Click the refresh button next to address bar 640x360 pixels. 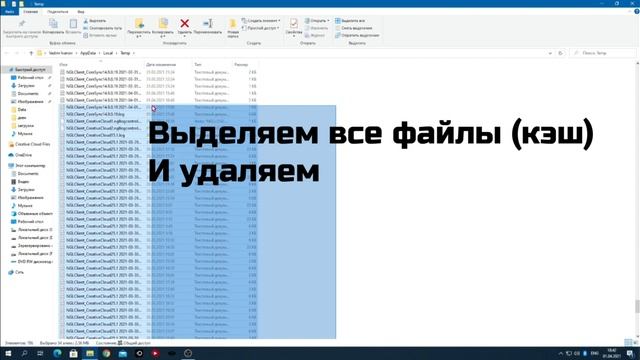561,53
